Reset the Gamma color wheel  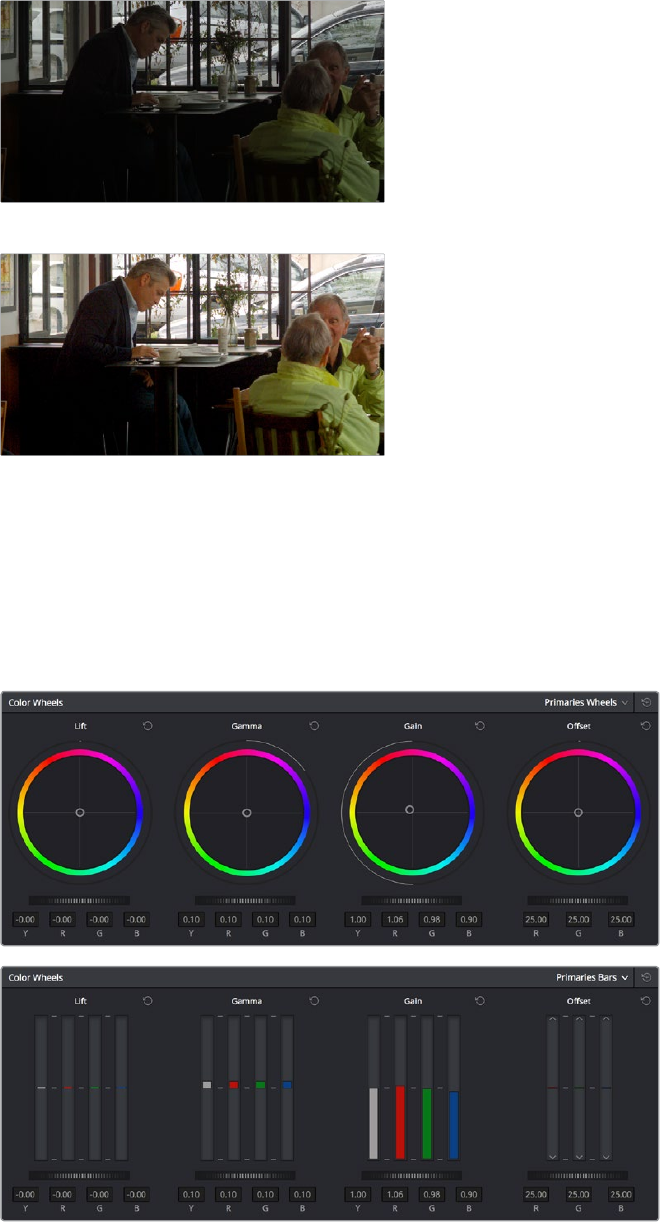(x=314, y=725)
